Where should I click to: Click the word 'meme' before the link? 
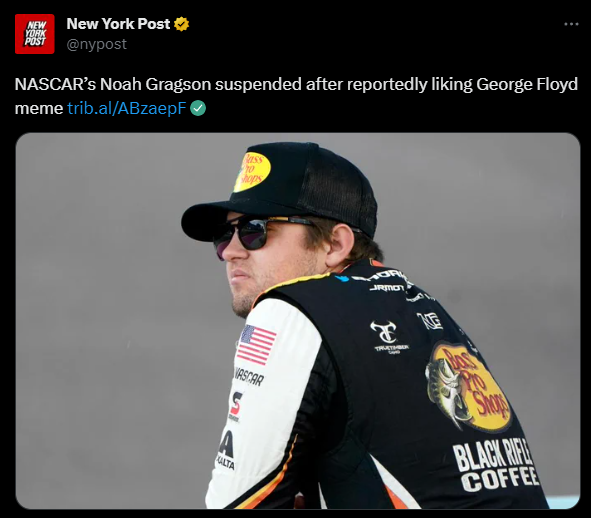(x=38, y=109)
